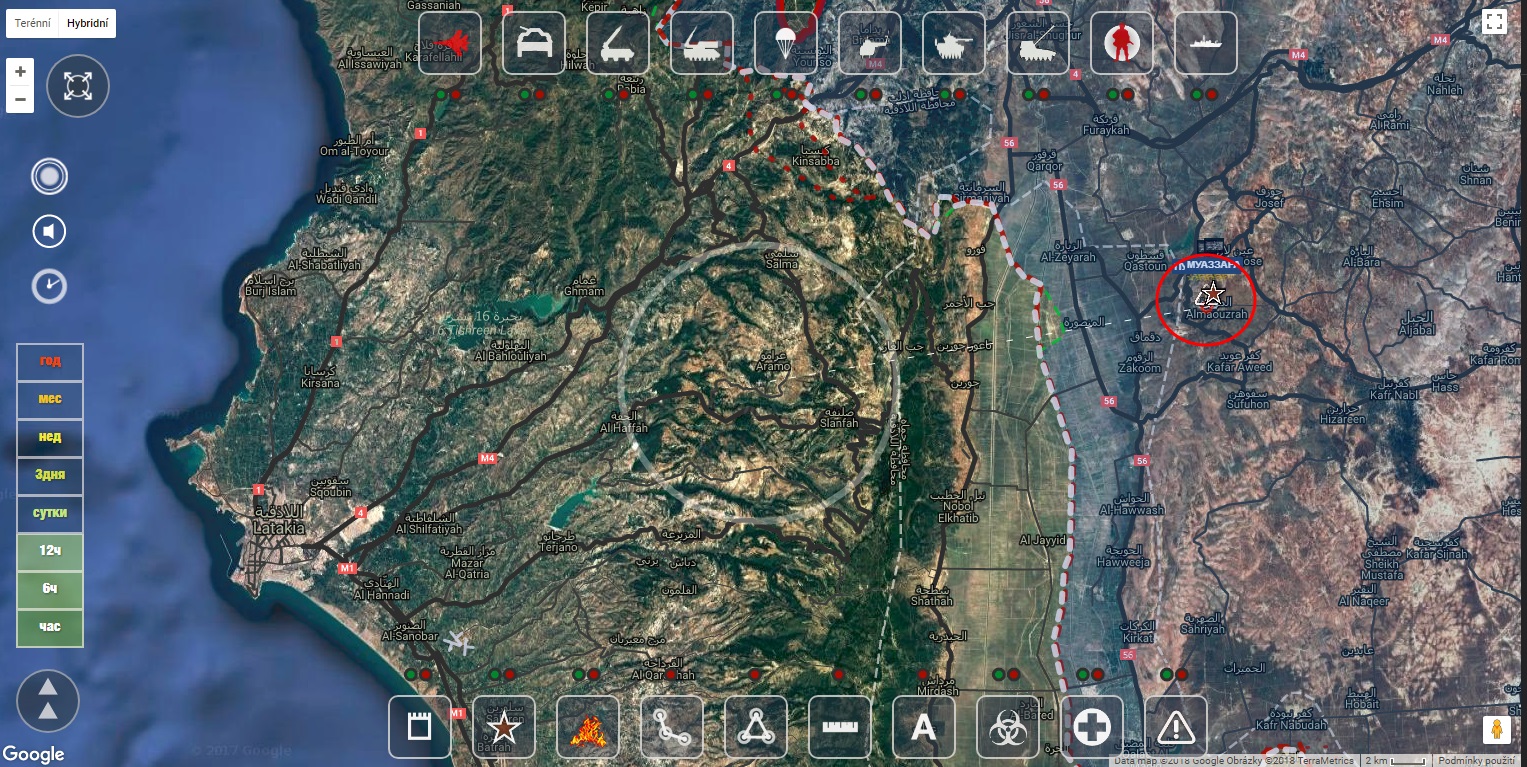Enter fullscreen map view
Image resolution: width=1527 pixels, height=767 pixels.
tap(1494, 23)
